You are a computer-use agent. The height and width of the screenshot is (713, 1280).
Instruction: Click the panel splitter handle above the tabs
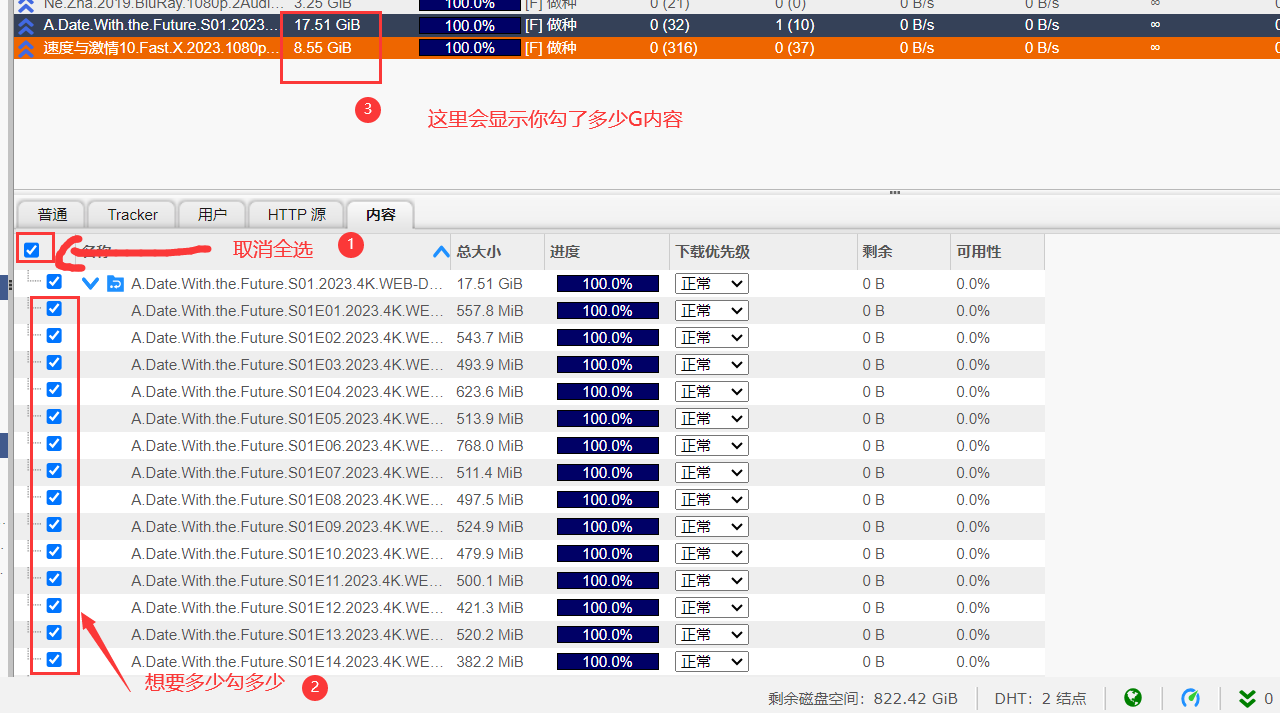click(895, 192)
